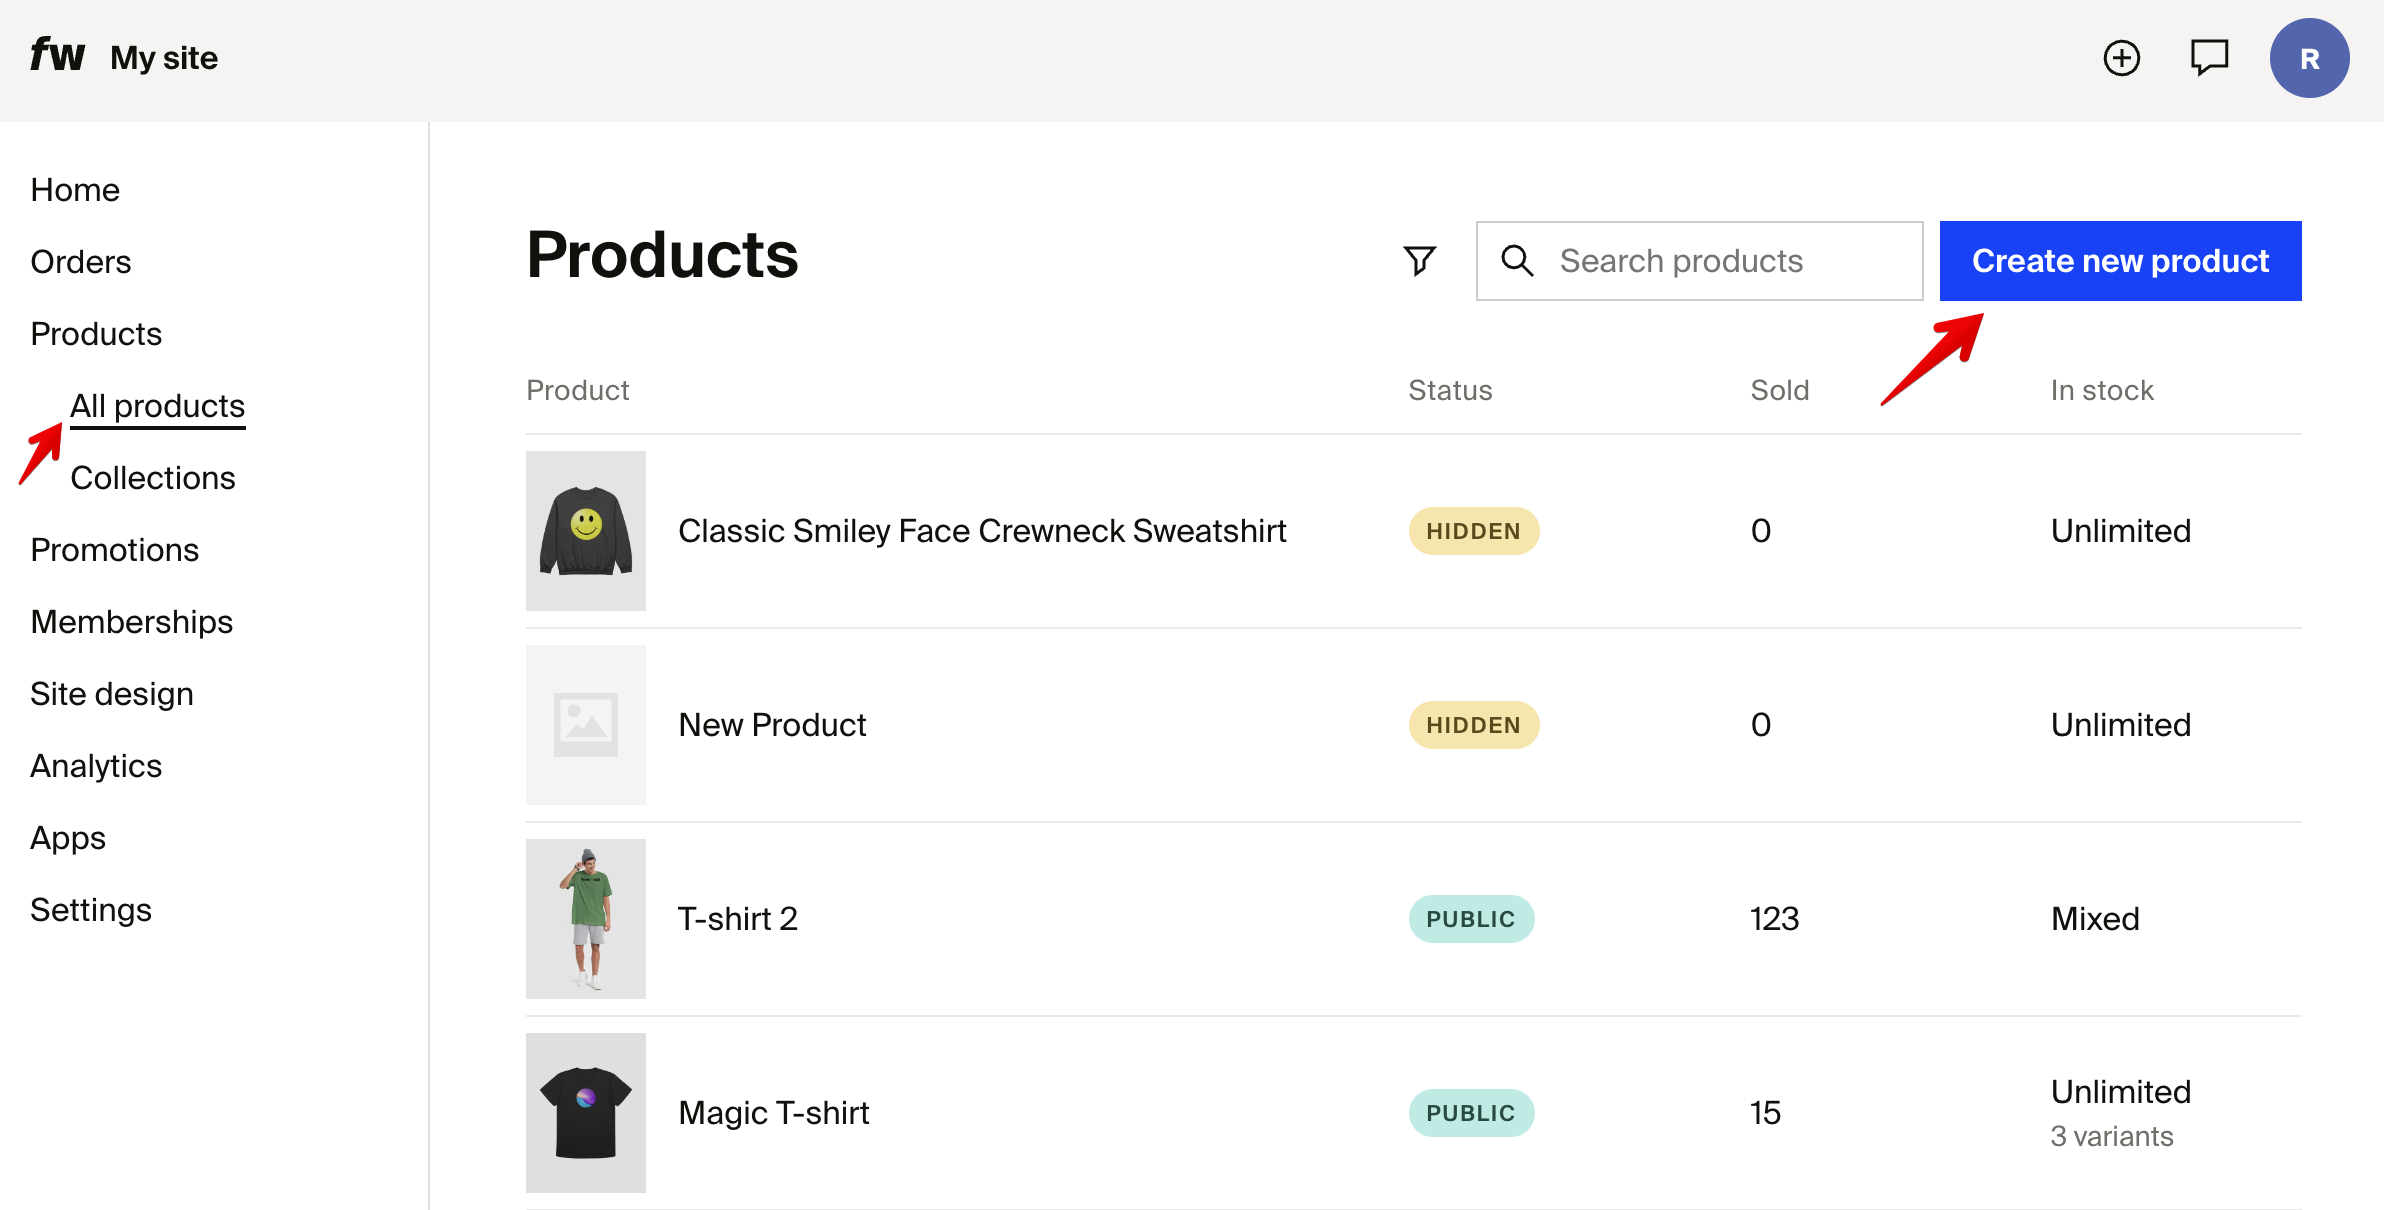Click the New Product placeholder image icon
2384x1210 pixels.
[585, 724]
